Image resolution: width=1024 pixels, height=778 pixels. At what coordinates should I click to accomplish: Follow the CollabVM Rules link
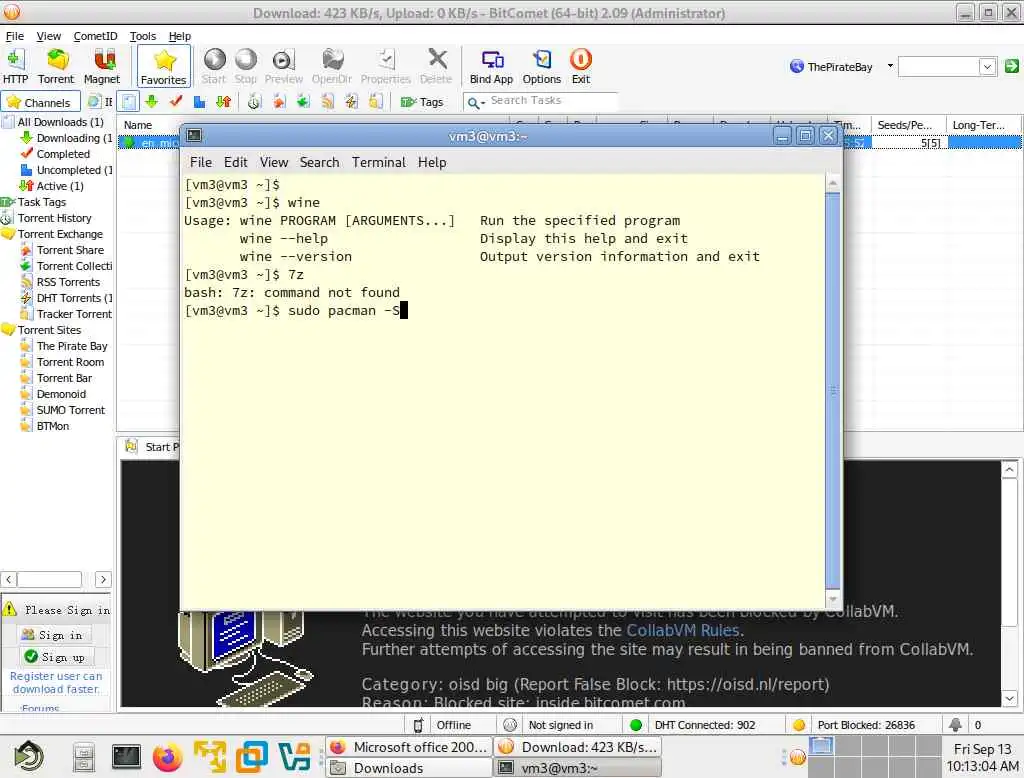click(682, 630)
